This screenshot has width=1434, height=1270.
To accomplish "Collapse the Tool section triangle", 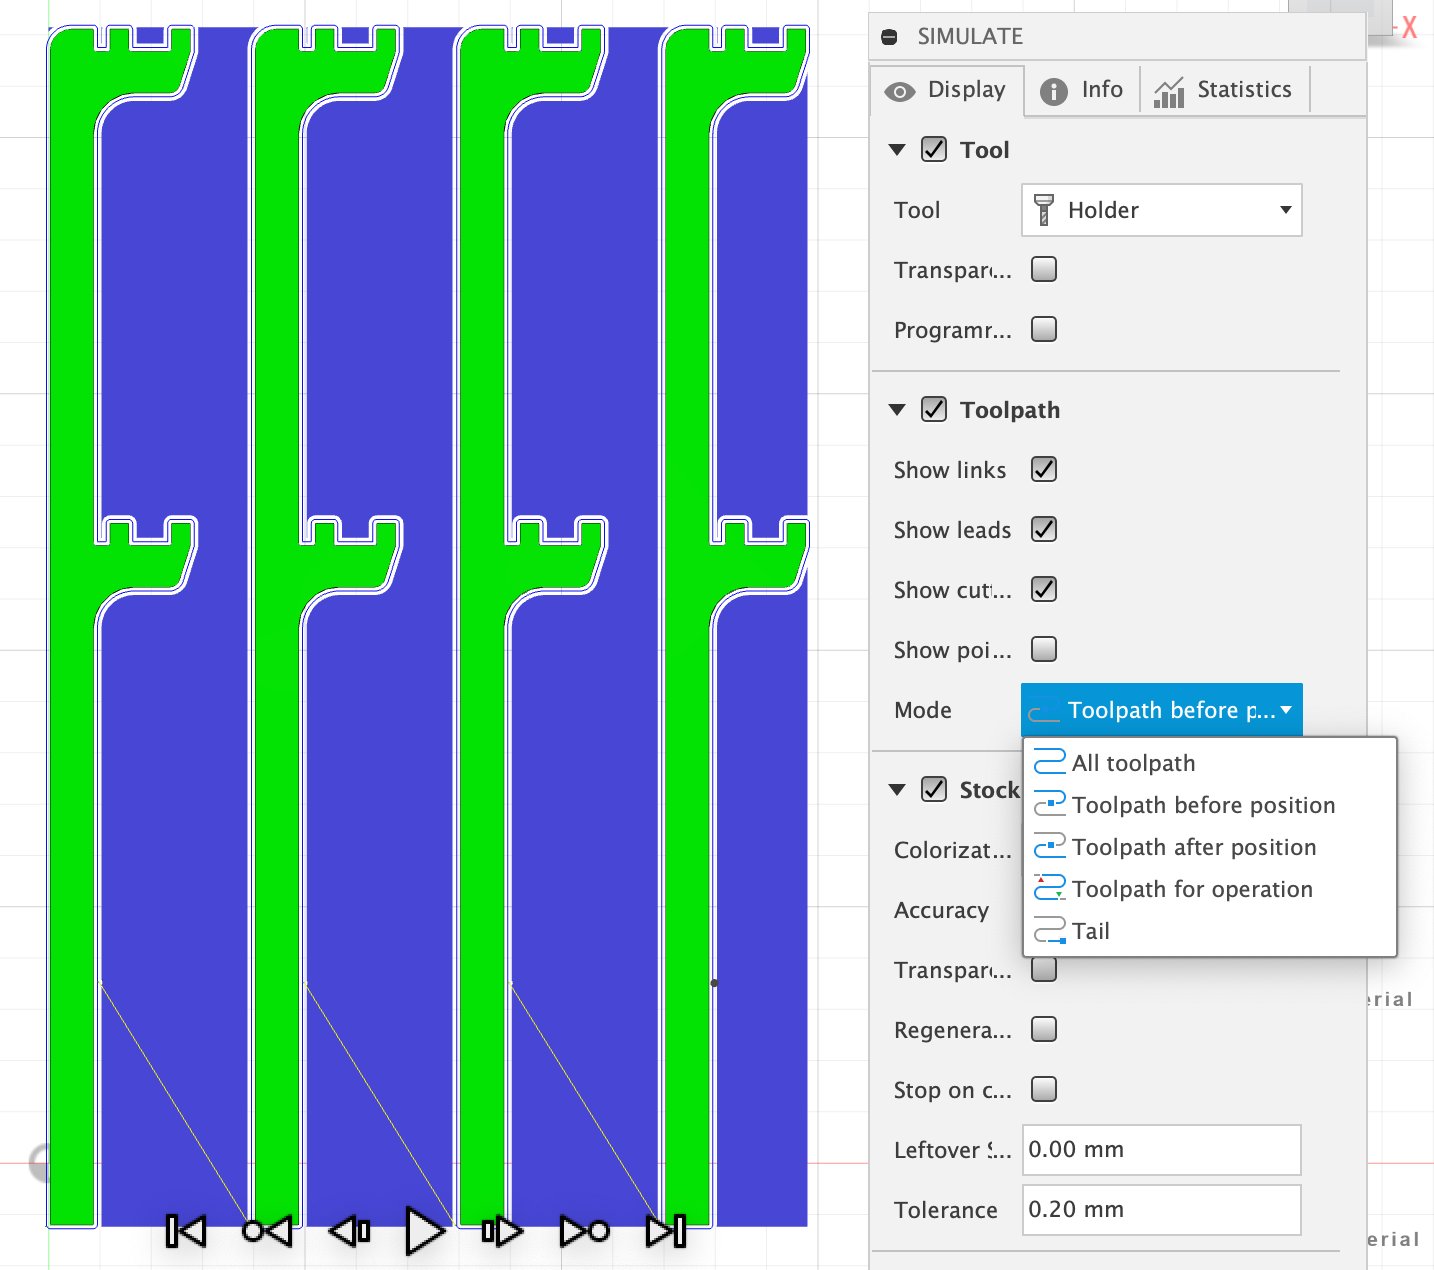I will tap(897, 150).
